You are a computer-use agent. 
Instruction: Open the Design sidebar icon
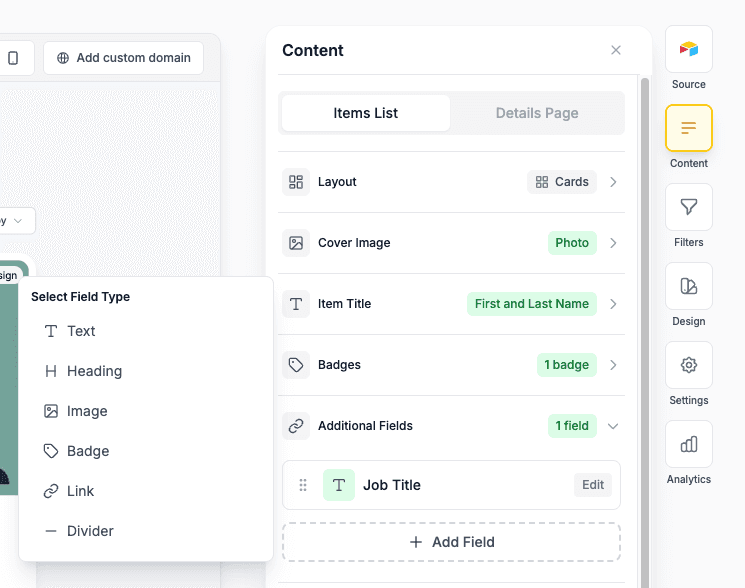[688, 286]
